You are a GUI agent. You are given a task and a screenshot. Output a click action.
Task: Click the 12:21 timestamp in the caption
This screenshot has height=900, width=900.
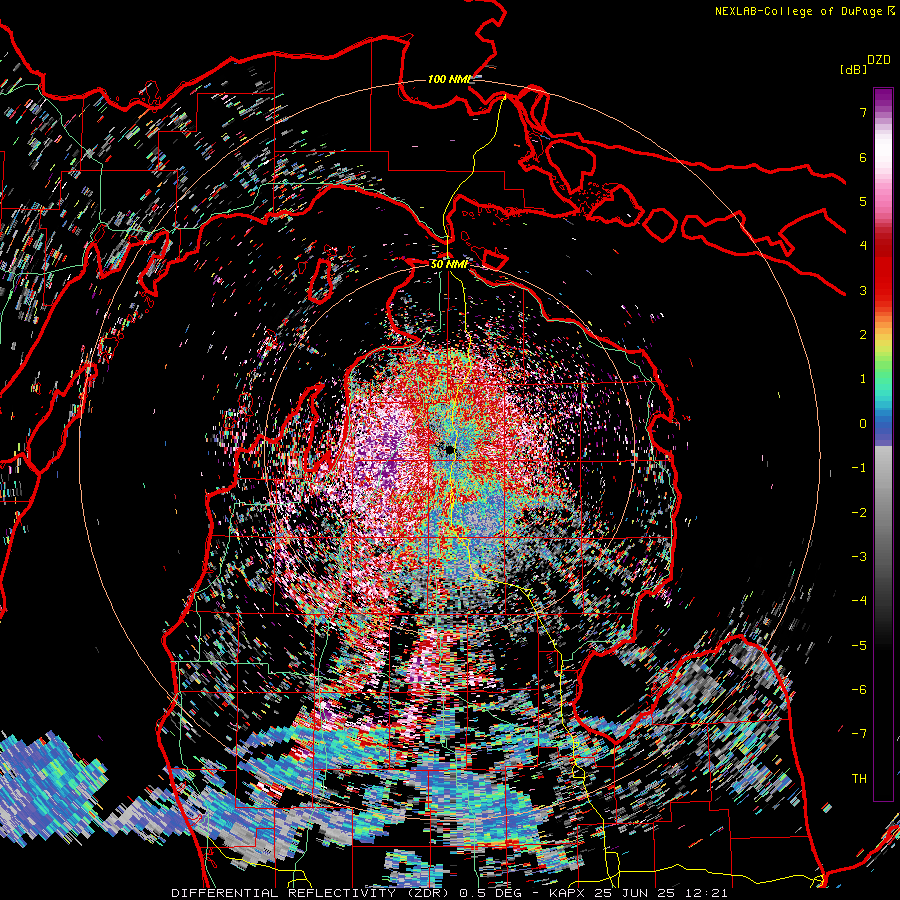tap(709, 893)
